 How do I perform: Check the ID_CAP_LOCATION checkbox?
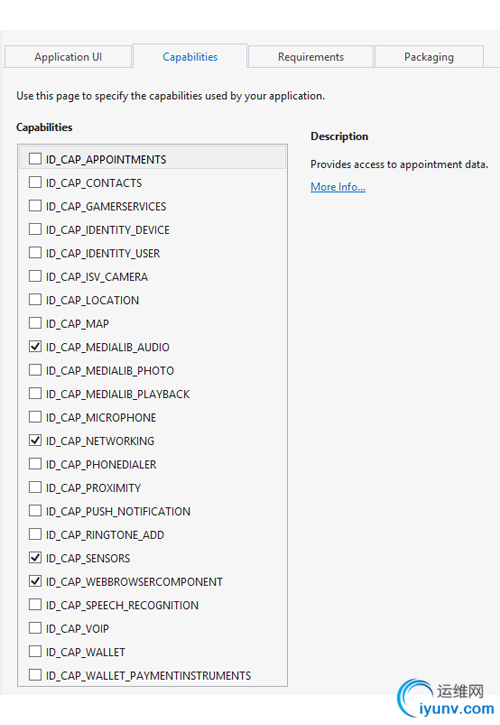[35, 300]
